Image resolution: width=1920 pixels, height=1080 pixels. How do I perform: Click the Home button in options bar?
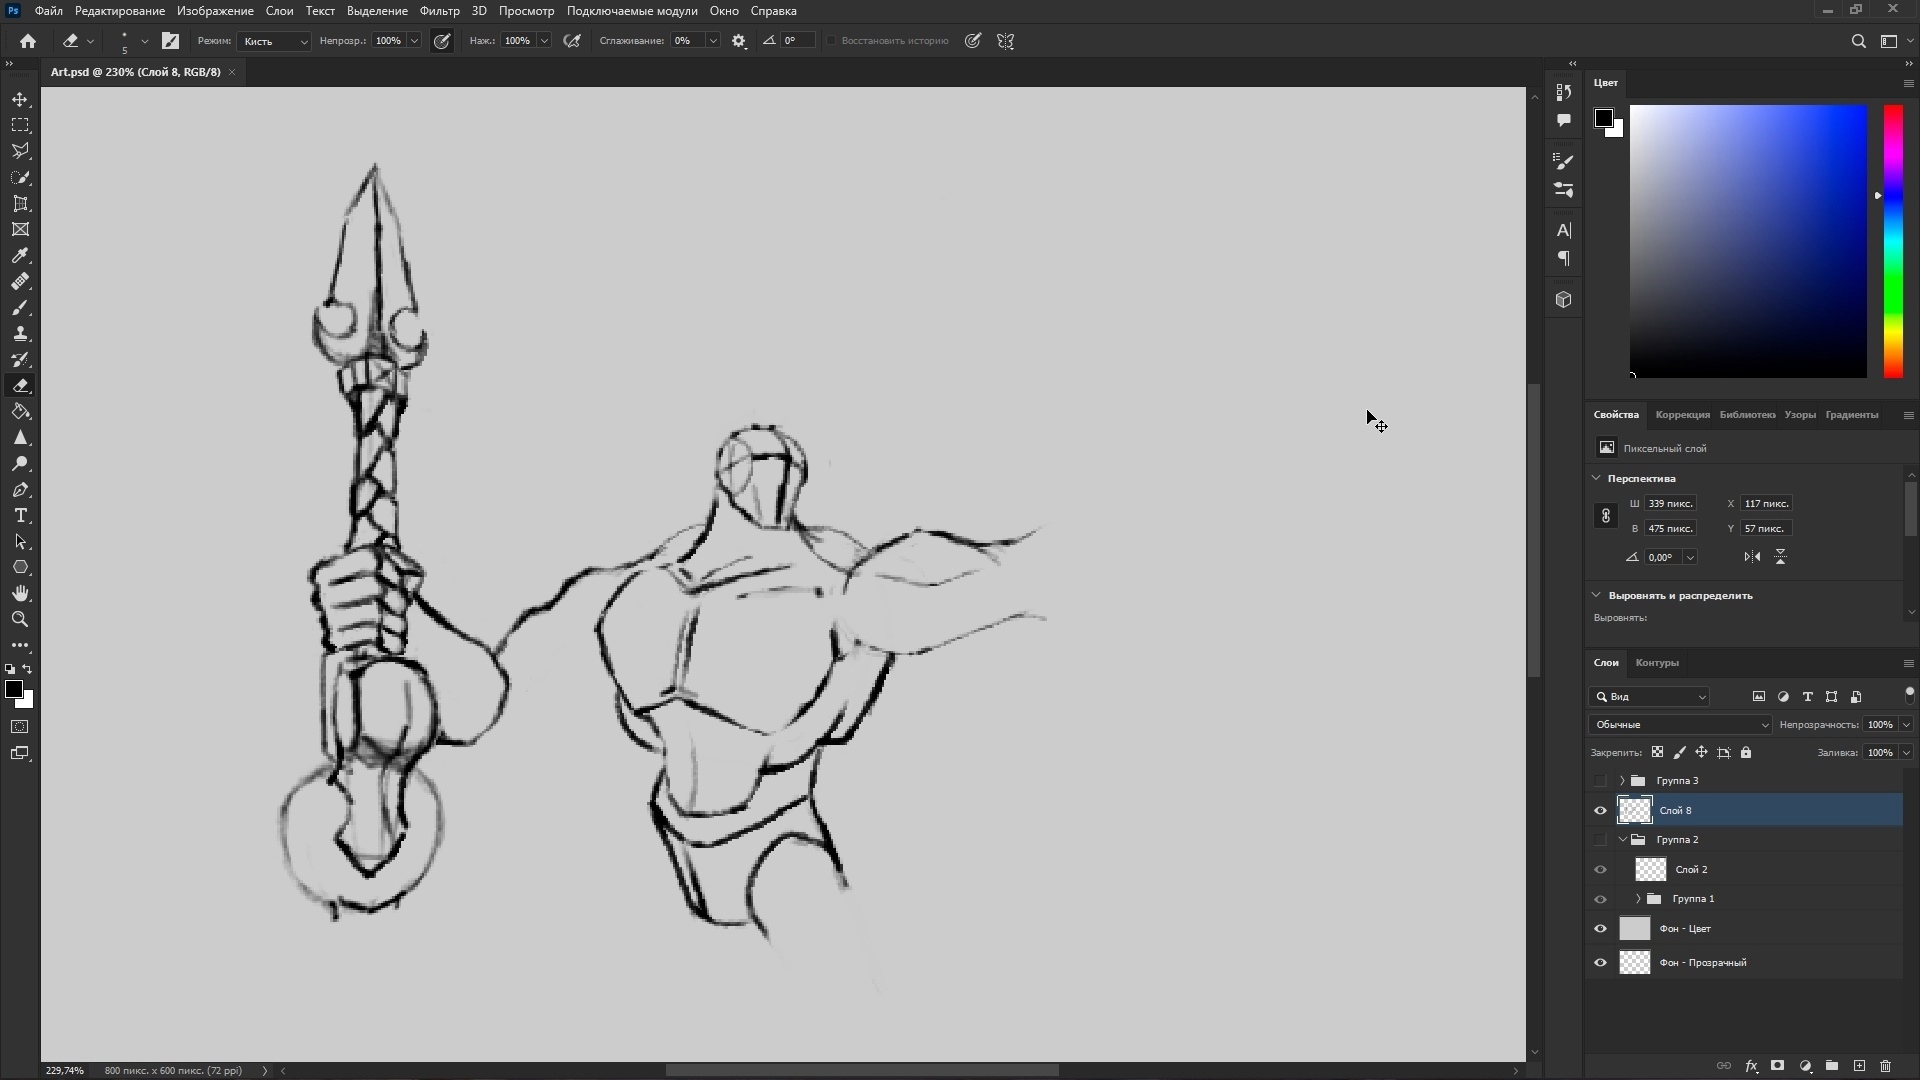(x=28, y=41)
